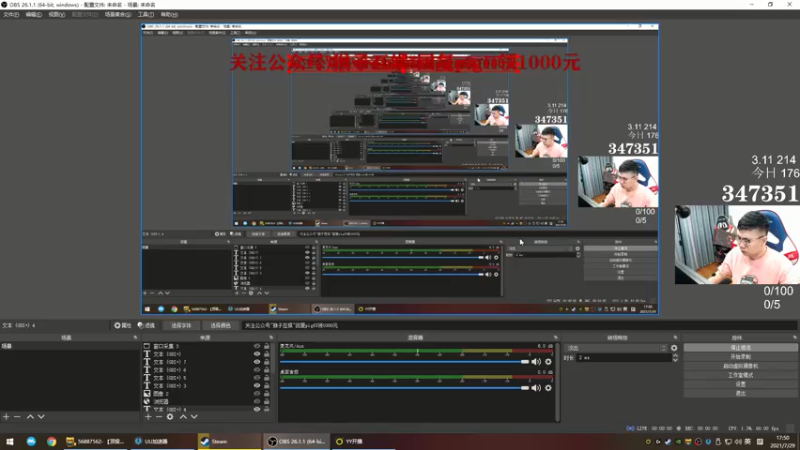Open the 淡出 transition dropdown
This screenshot has width=800, height=450.
[616, 348]
